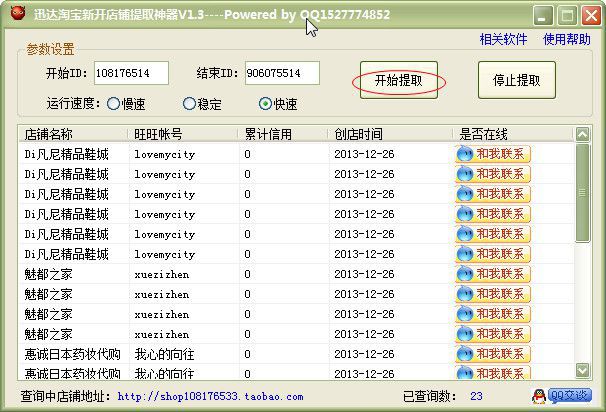Screen dimensions: 606x412
Task: Sort by the 旺旺帐号 column header
Action: (183, 134)
